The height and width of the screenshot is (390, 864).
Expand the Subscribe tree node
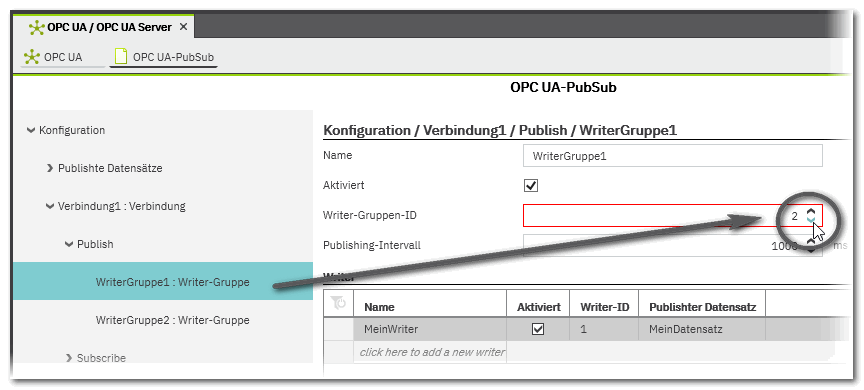69,358
